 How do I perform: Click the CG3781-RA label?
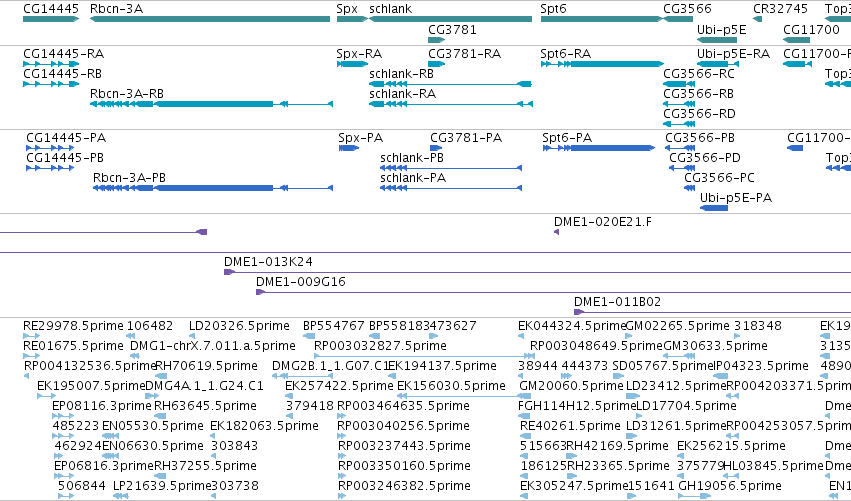465,54
